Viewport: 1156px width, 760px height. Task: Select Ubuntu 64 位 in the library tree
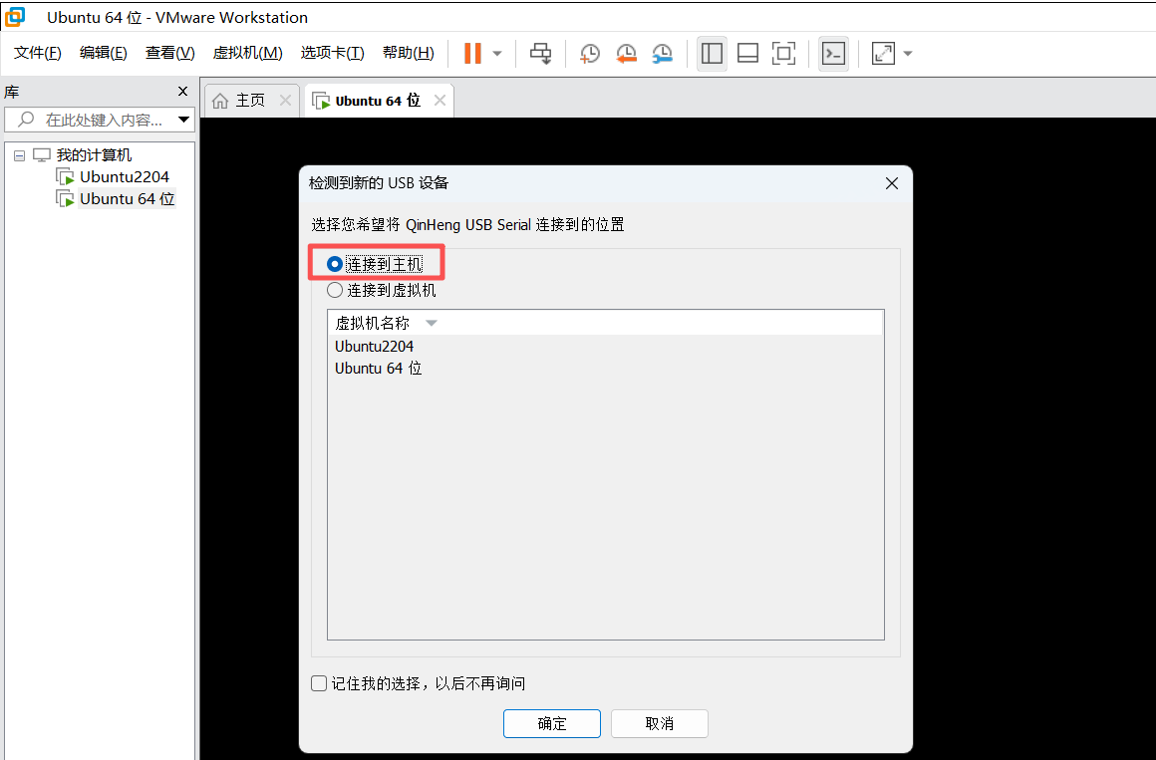pyautogui.click(x=127, y=199)
